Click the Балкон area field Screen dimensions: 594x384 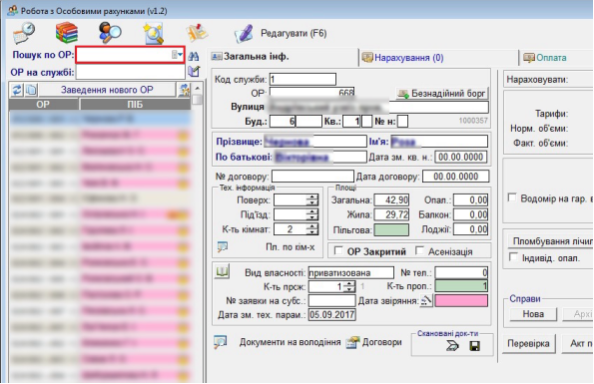tap(471, 215)
